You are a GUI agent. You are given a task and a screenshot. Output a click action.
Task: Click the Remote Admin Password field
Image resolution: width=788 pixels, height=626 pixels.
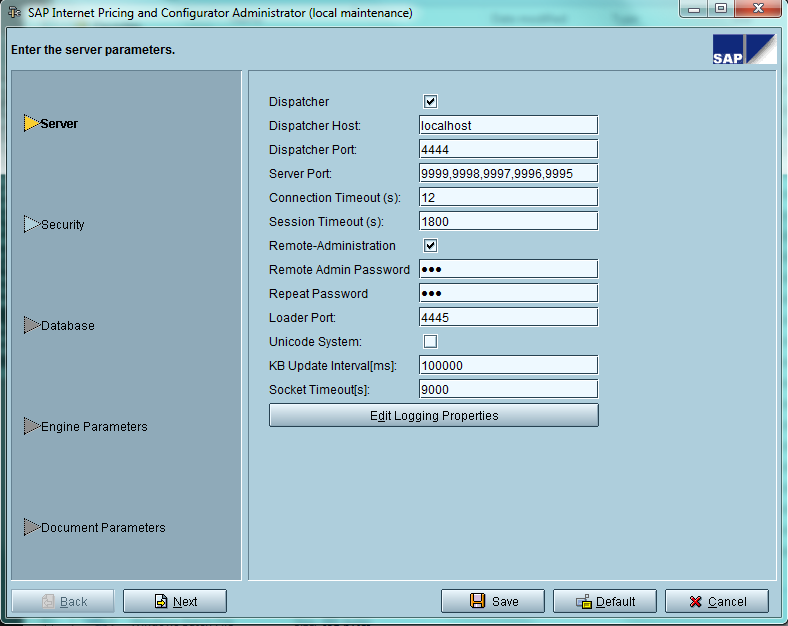point(508,269)
